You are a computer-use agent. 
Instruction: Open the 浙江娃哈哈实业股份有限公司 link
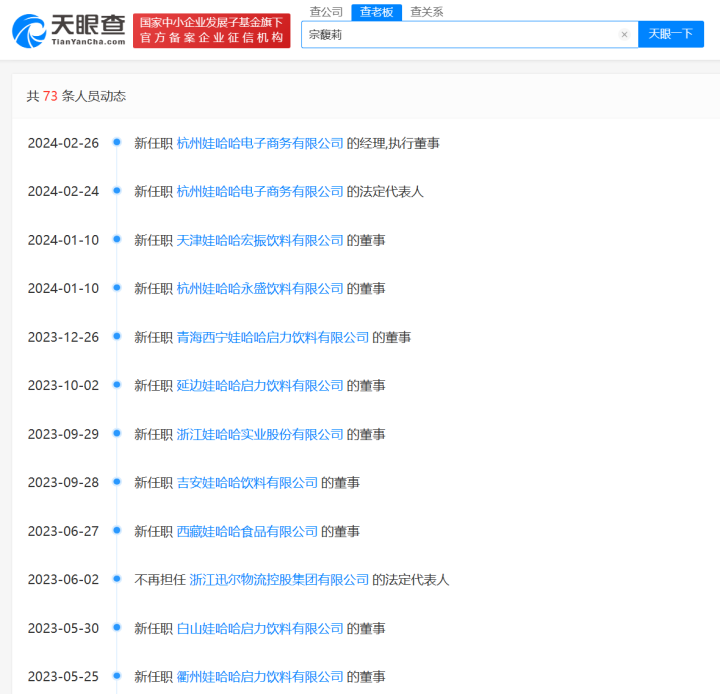[x=260, y=434]
